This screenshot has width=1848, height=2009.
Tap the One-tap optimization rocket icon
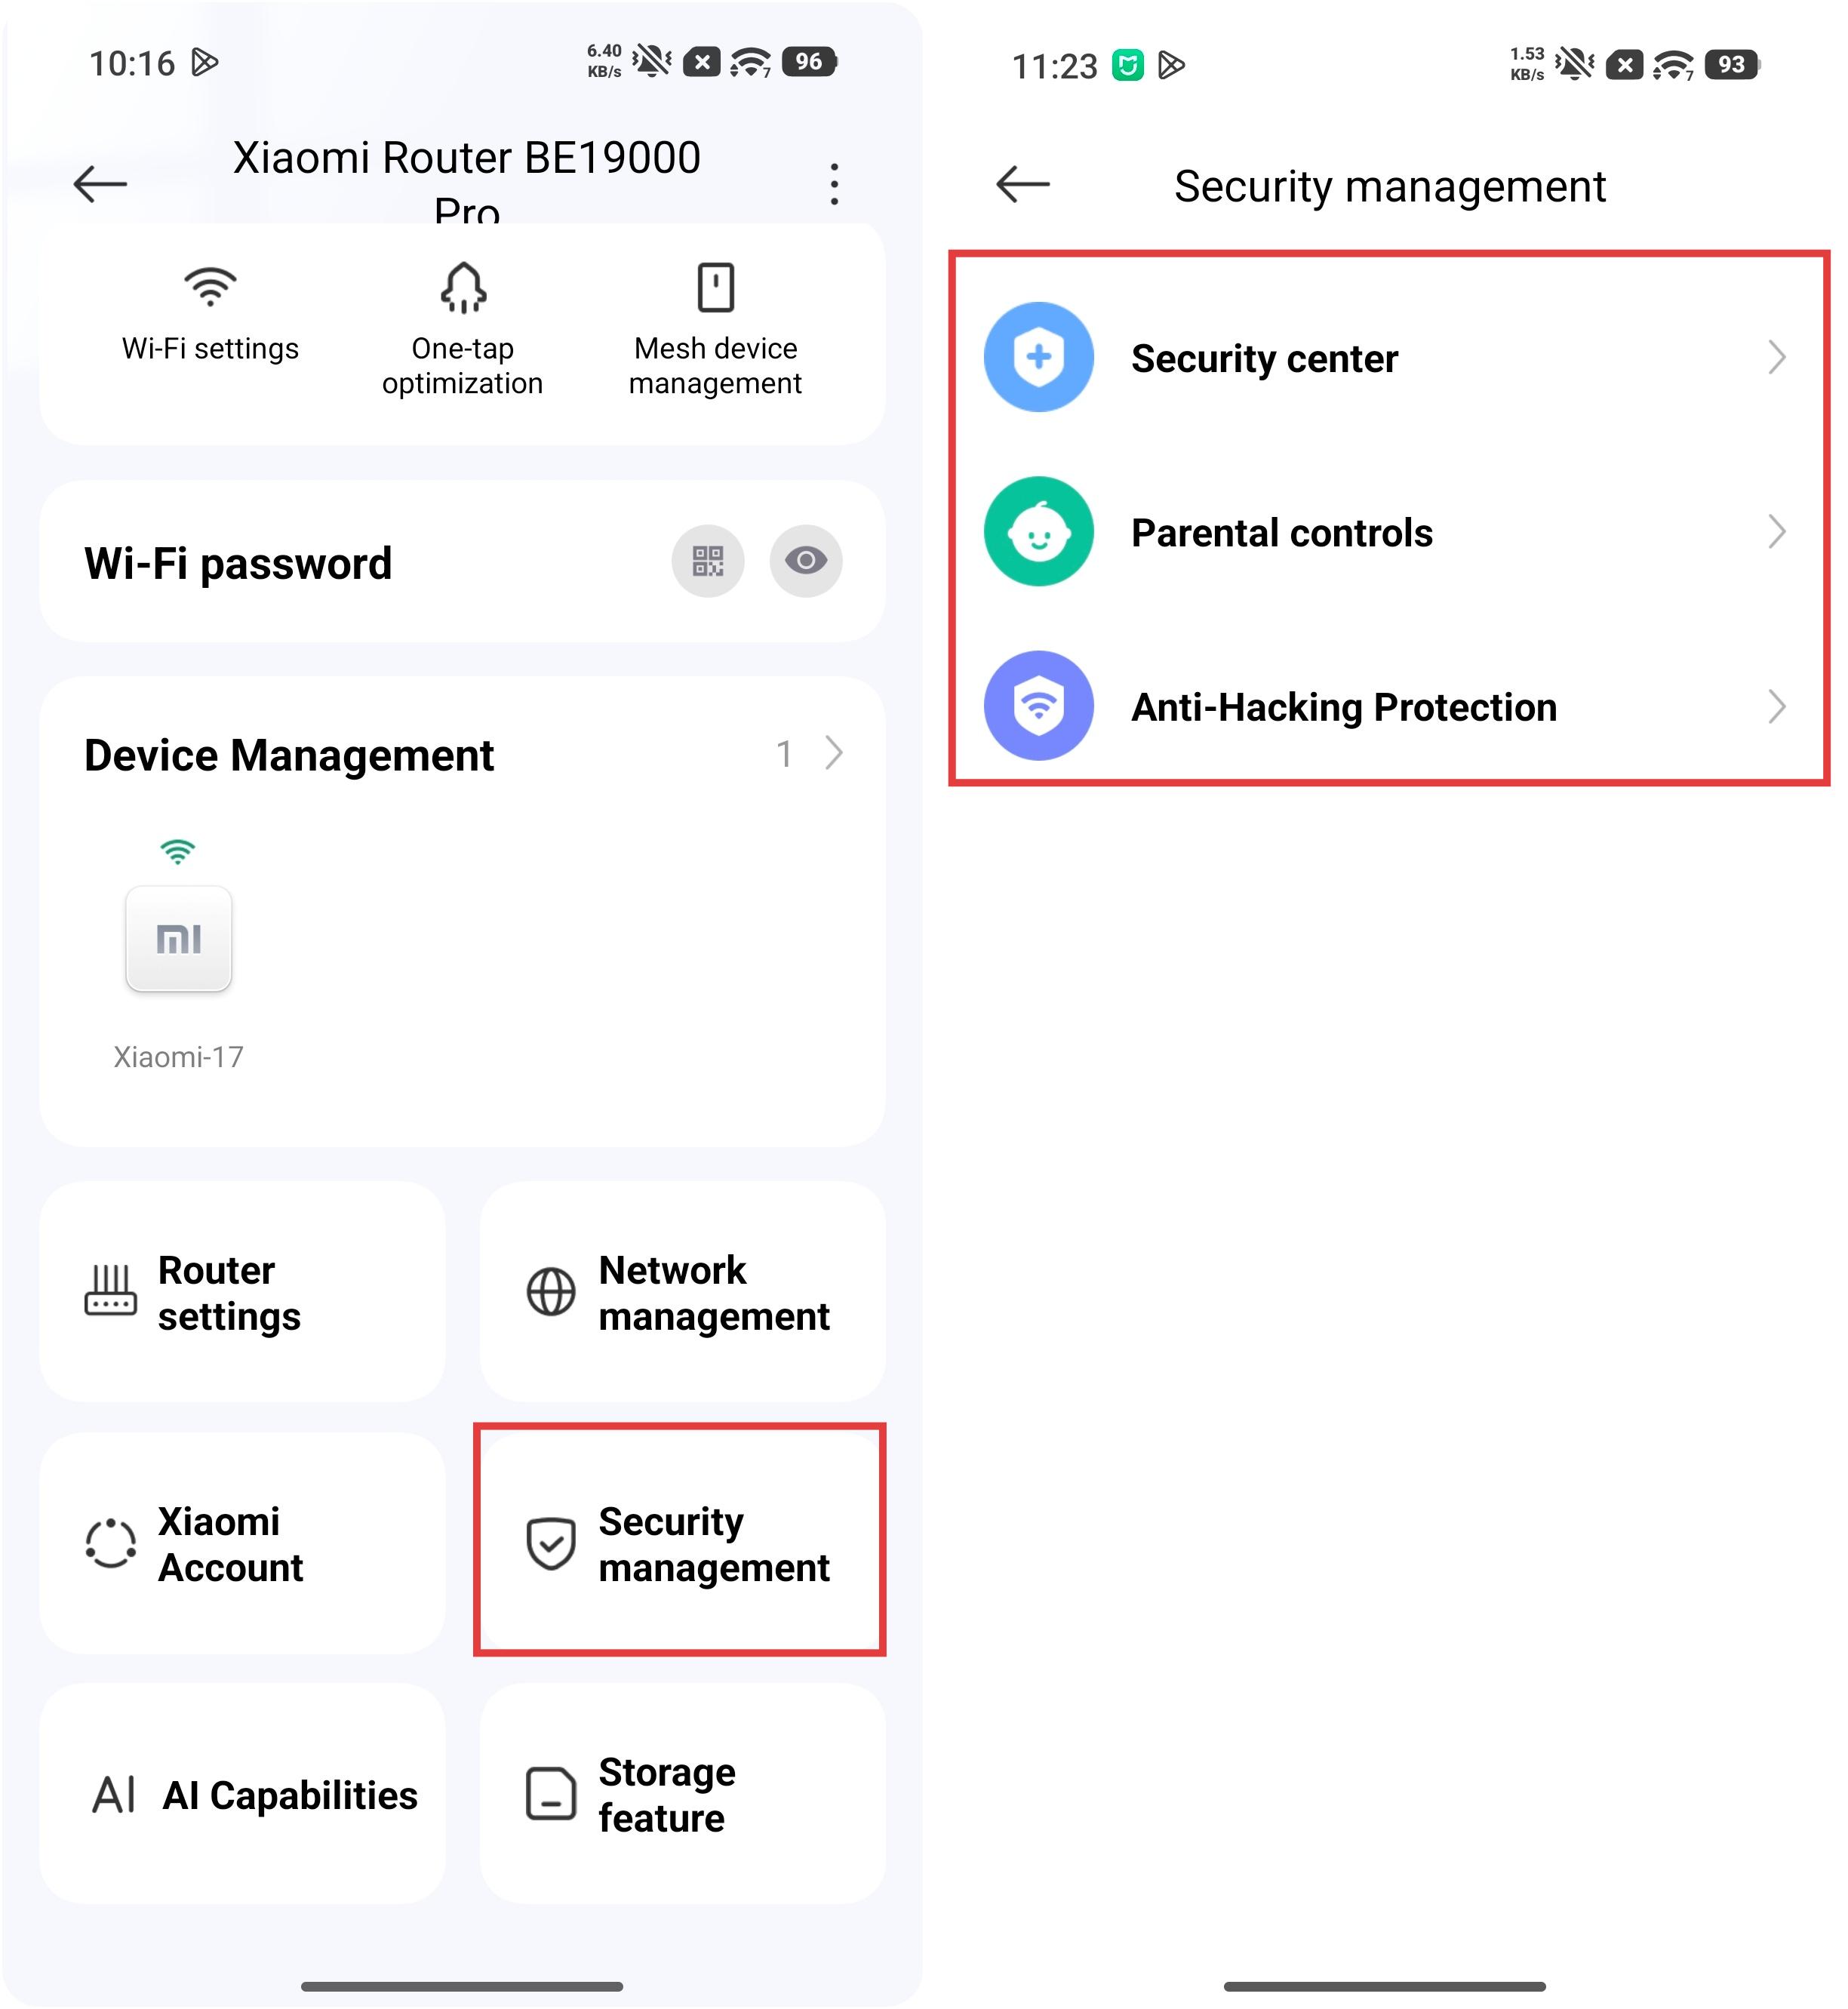click(463, 288)
